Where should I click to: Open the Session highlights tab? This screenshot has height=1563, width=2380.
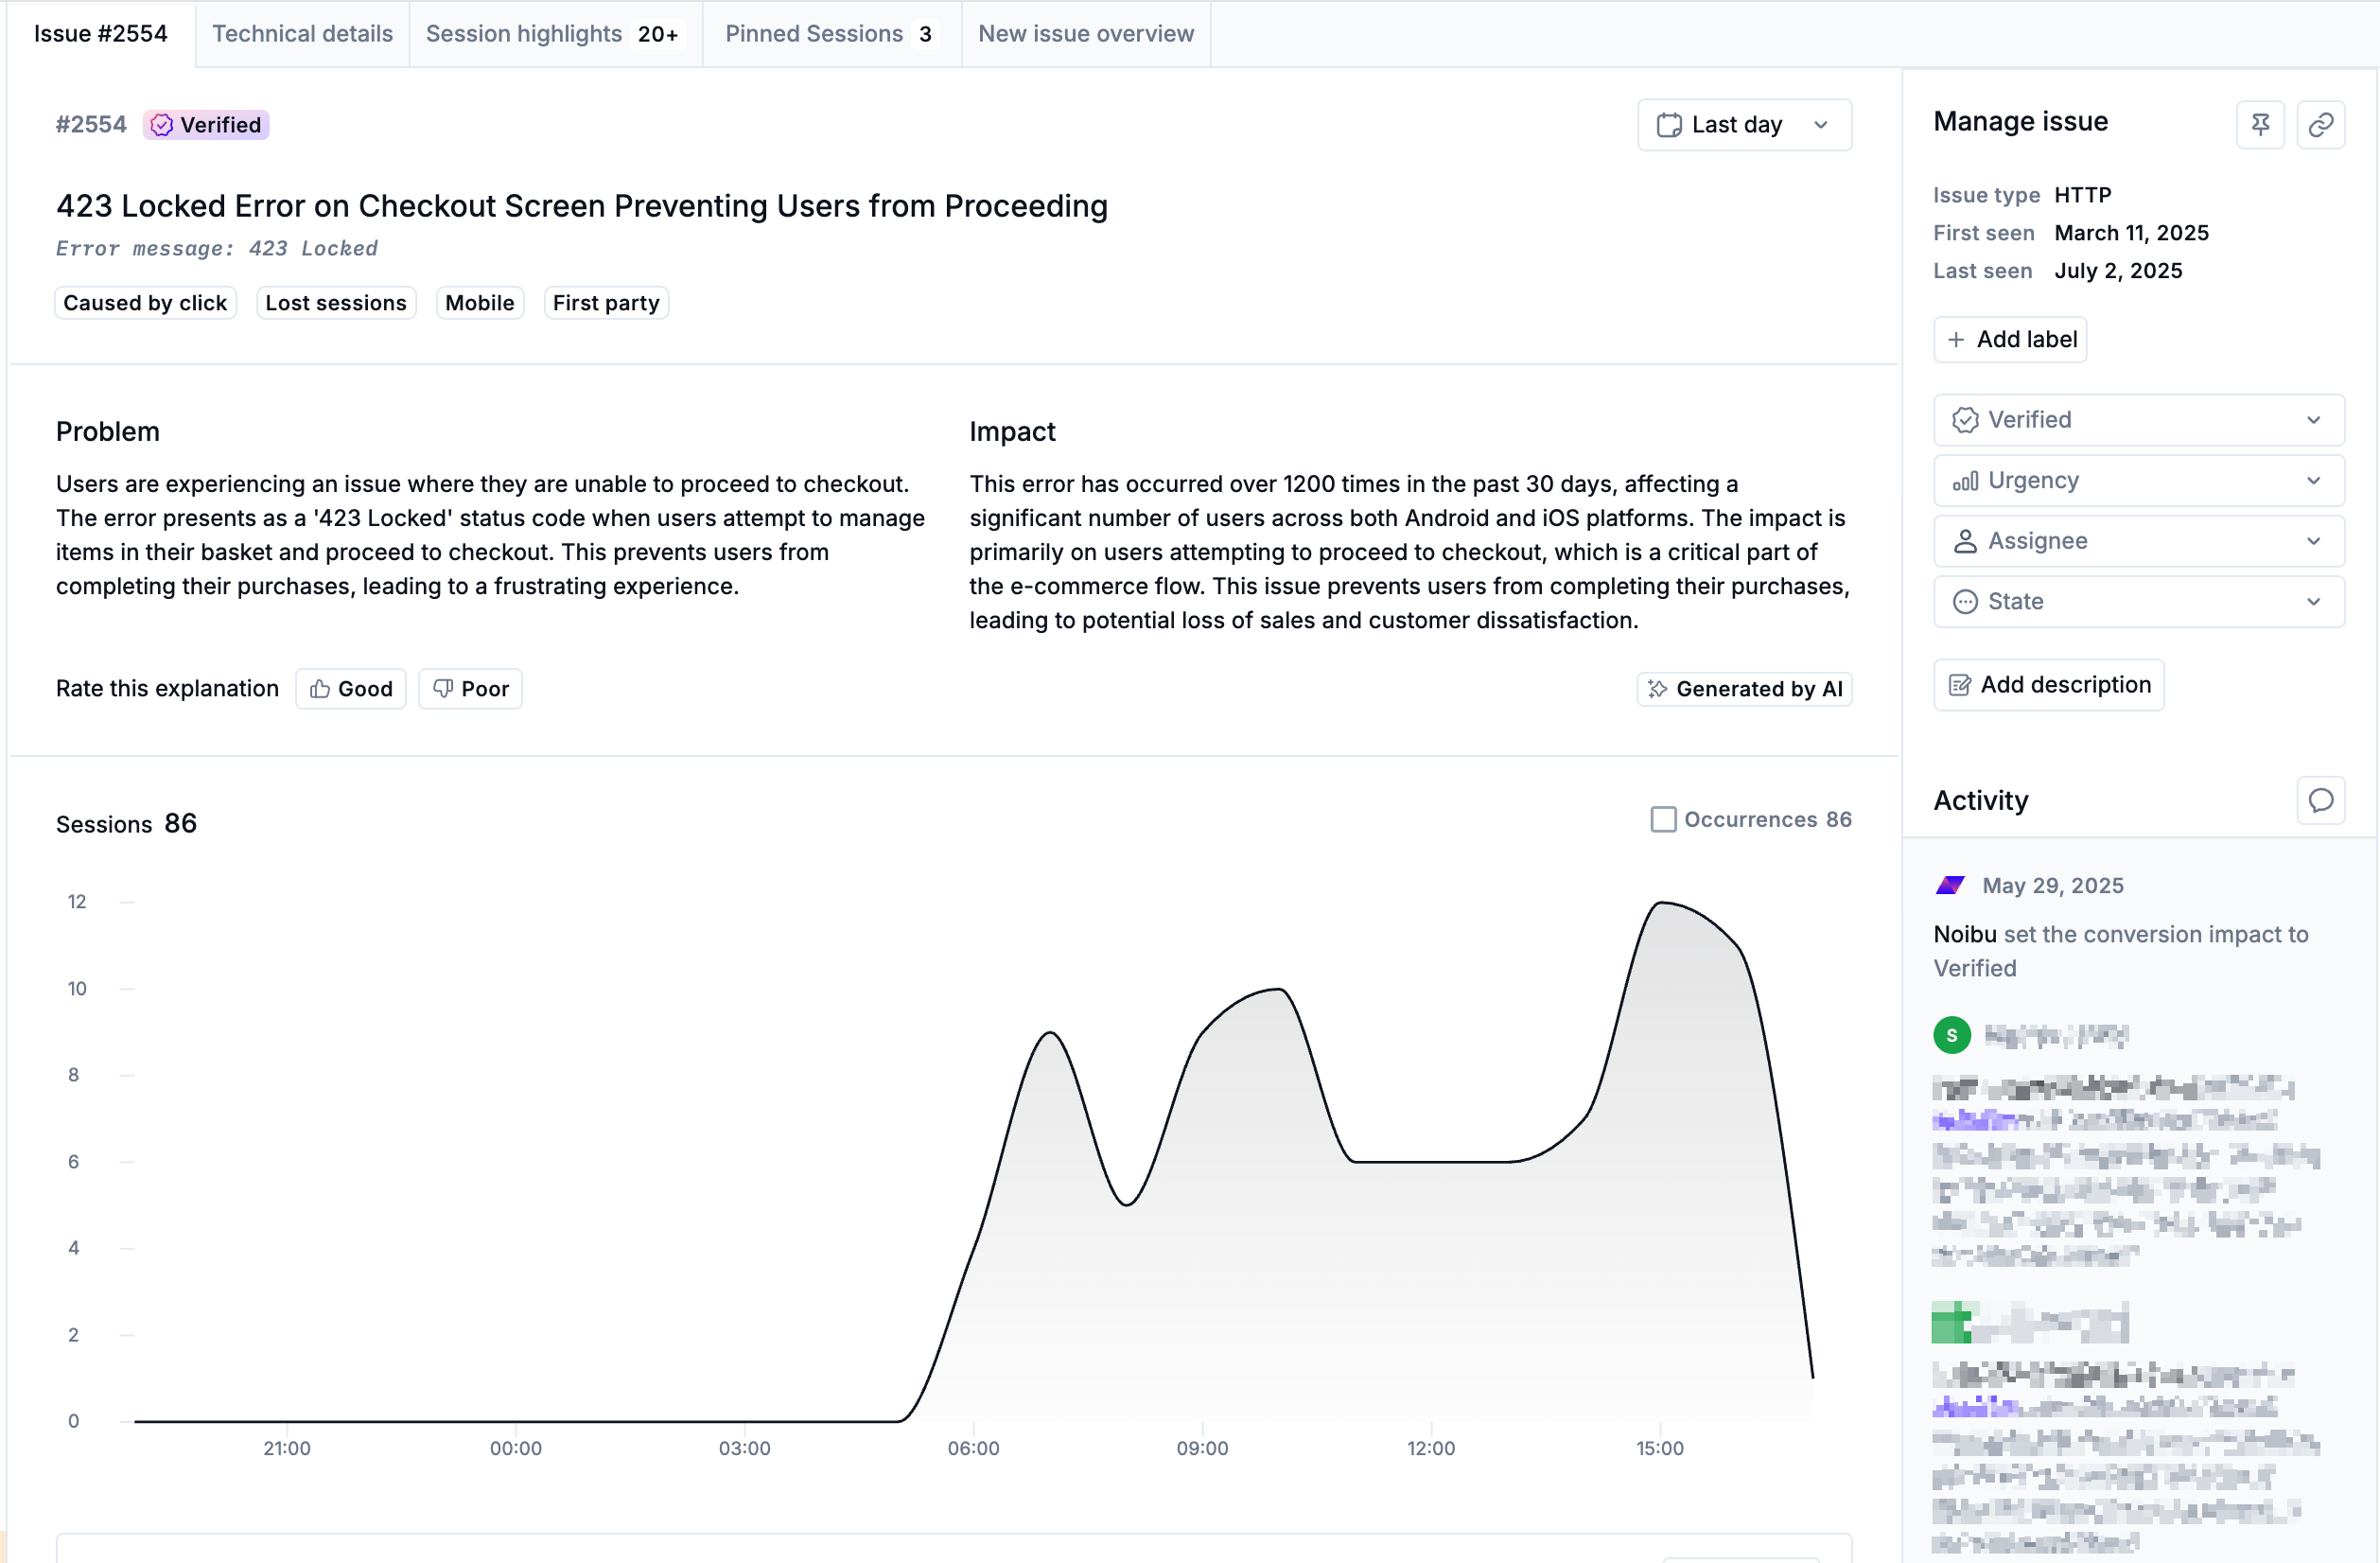click(x=553, y=34)
